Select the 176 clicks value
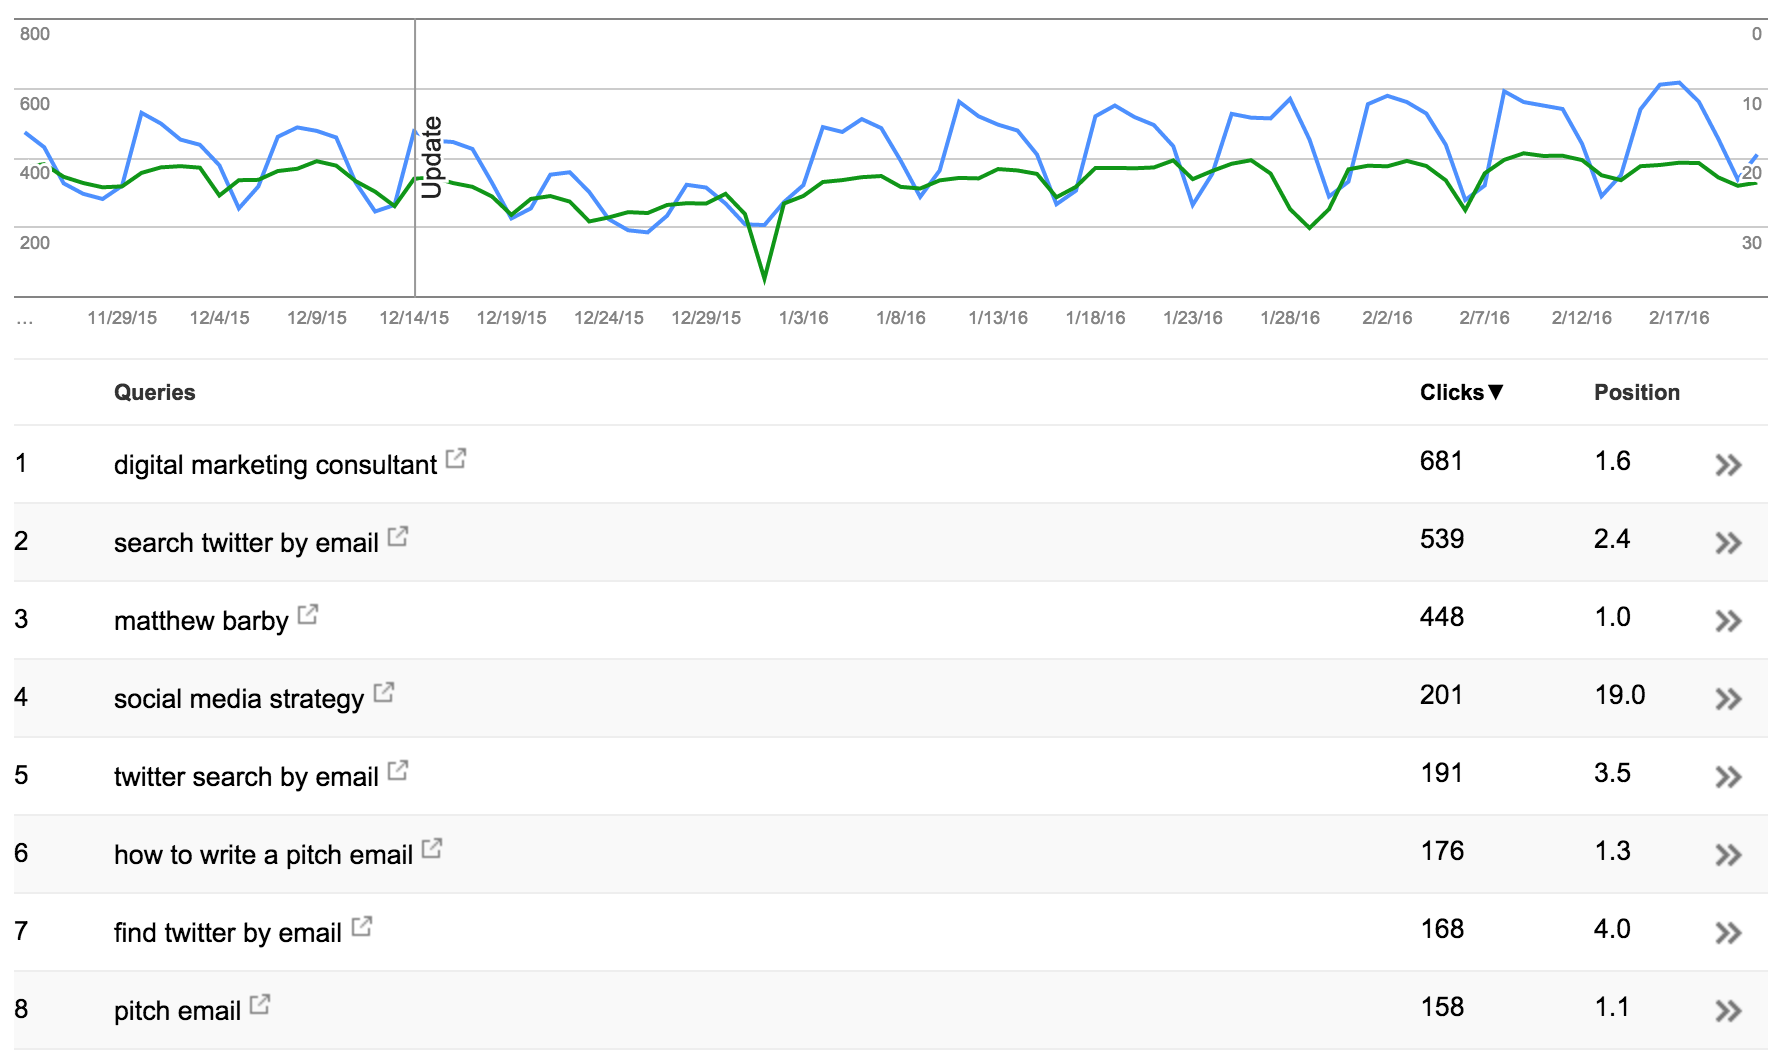This screenshot has width=1780, height=1054. coord(1442,851)
